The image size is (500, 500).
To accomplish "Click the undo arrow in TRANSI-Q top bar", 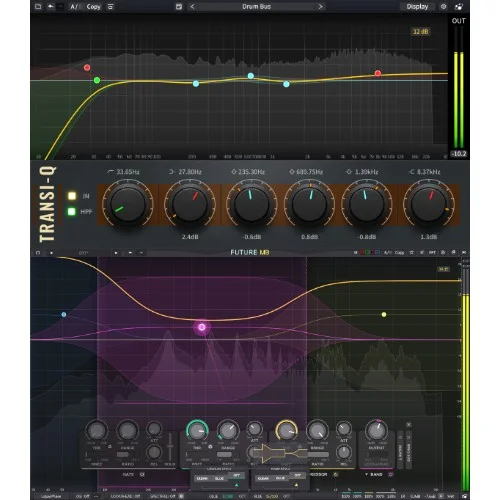I will tap(50, 6).
